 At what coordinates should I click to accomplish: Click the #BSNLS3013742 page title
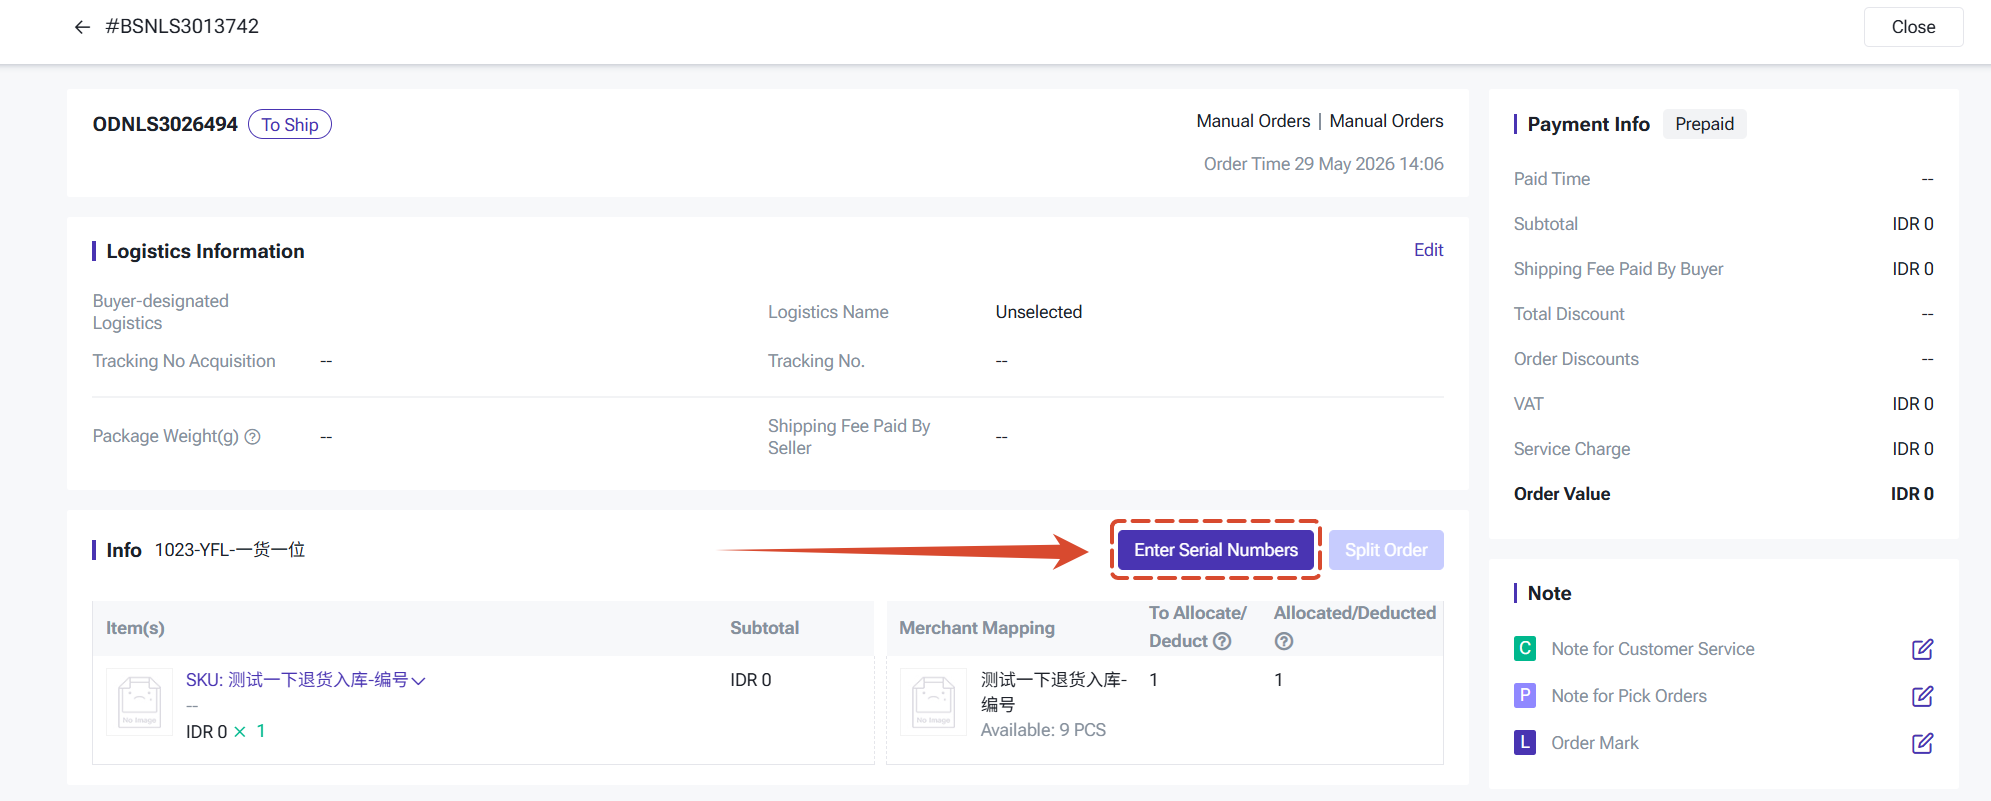coord(182,27)
